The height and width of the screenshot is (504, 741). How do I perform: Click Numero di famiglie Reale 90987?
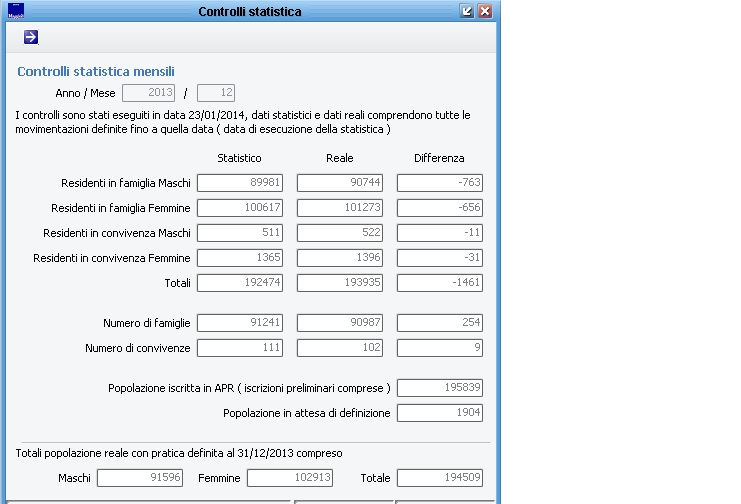click(340, 323)
